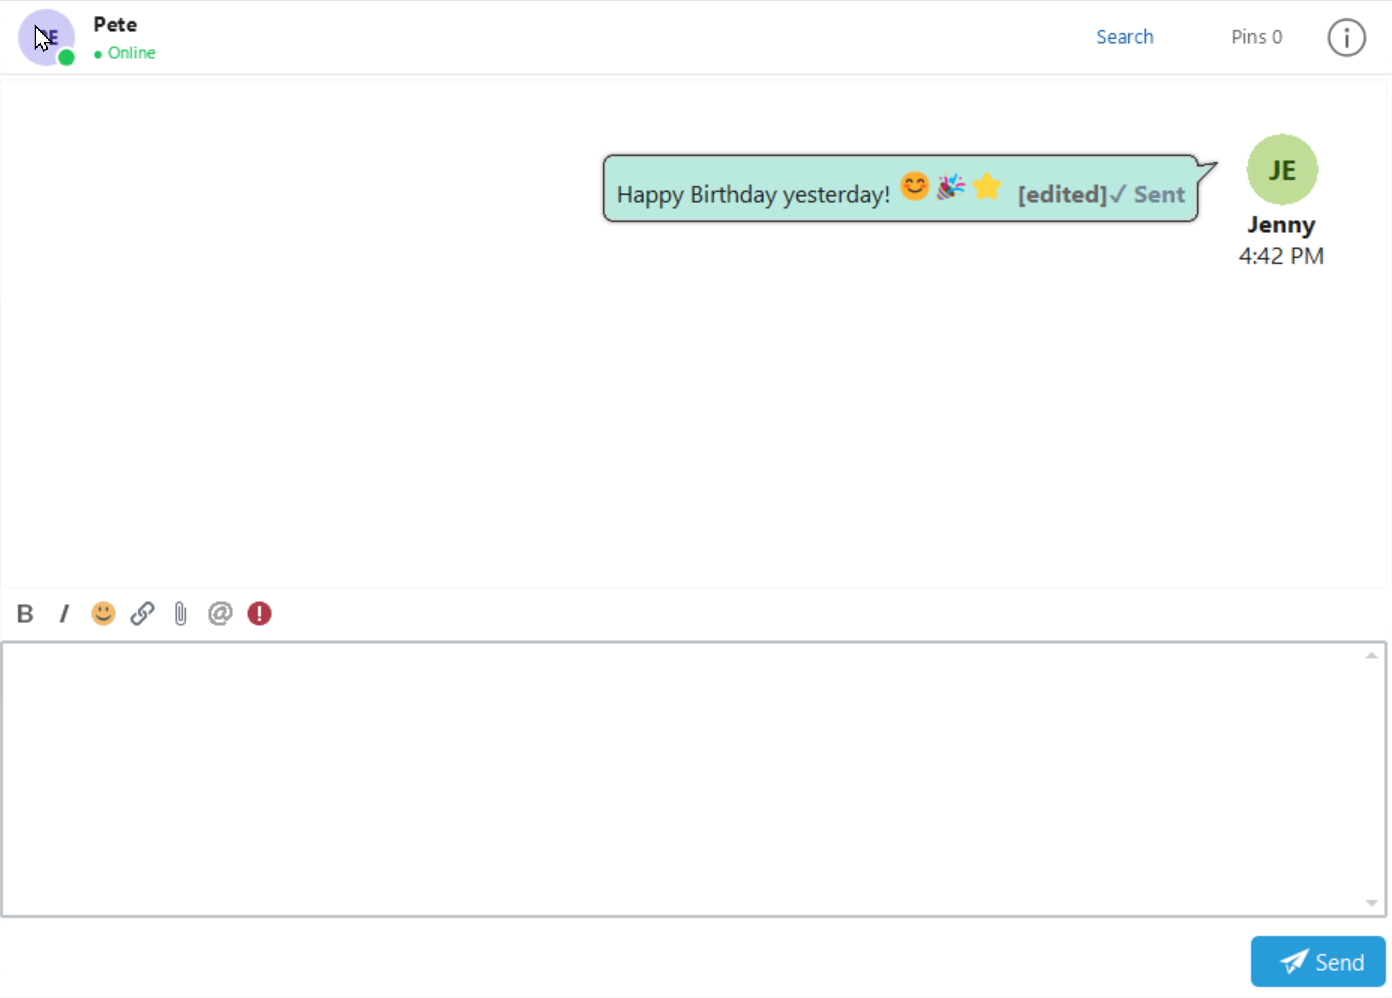This screenshot has height=998, width=1392.
Task: Click the party popper emoji in the message
Action: pyautogui.click(x=951, y=186)
